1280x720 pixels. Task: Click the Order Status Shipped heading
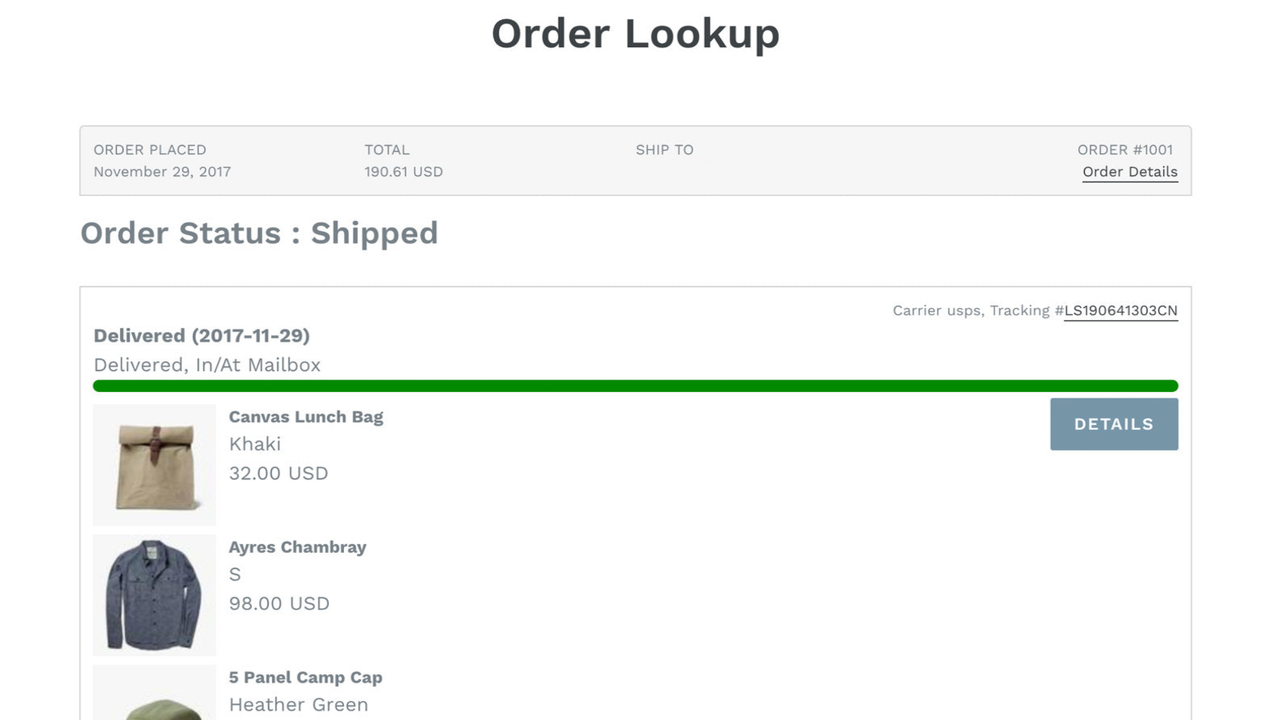(x=258, y=233)
